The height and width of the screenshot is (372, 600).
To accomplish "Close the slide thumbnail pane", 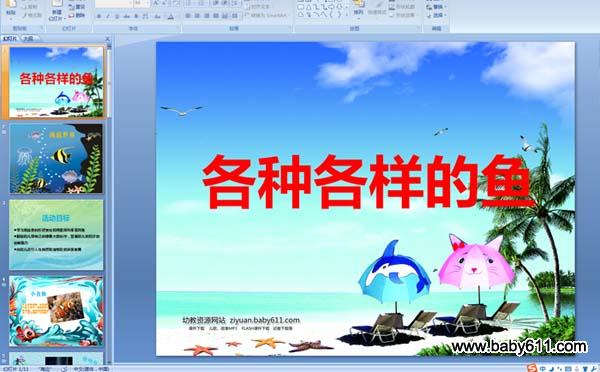I will (x=108, y=38).
